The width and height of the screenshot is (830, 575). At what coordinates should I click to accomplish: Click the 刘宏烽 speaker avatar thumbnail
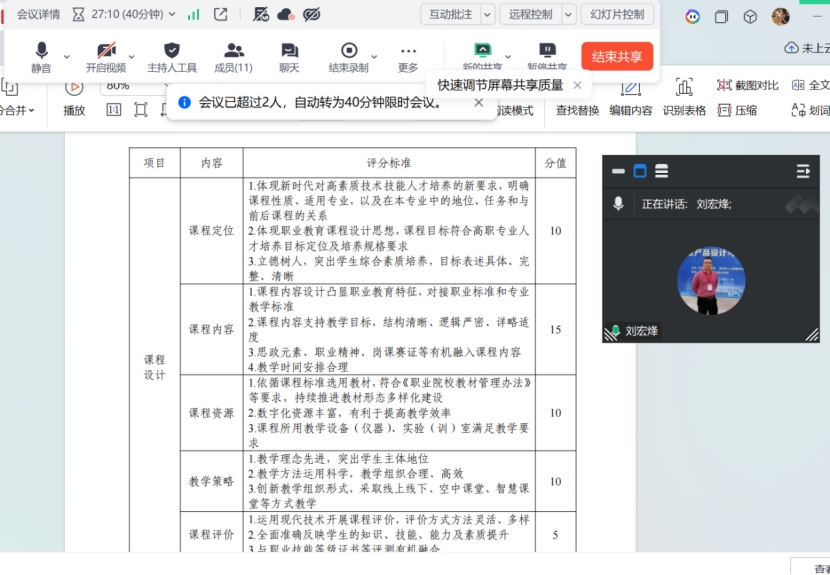(x=711, y=281)
